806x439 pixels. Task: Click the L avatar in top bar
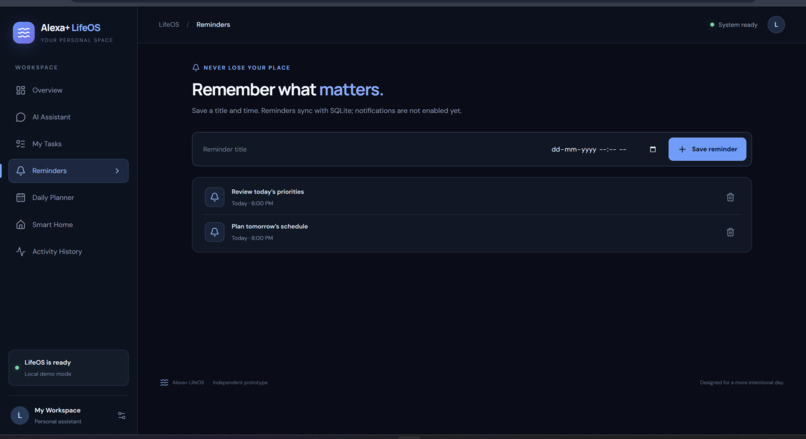point(776,25)
